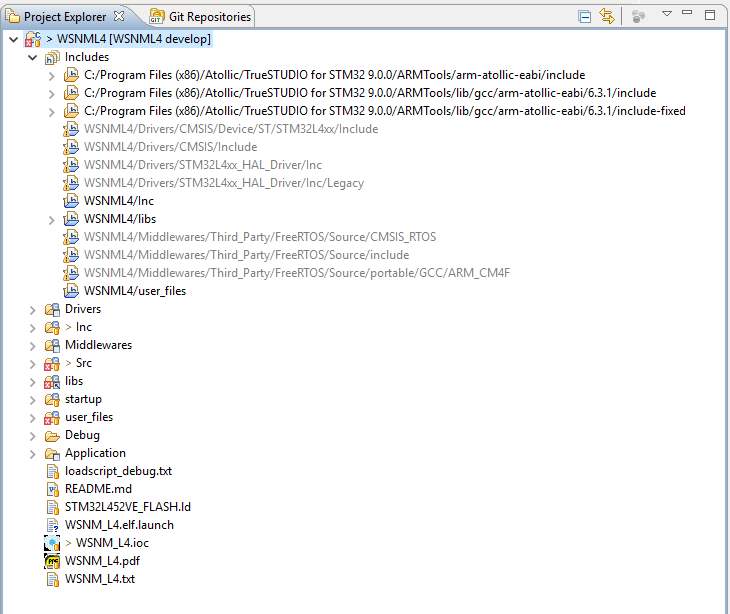Click the WSNML4/Inc include icon
Image resolution: width=730 pixels, height=614 pixels.
71,201
